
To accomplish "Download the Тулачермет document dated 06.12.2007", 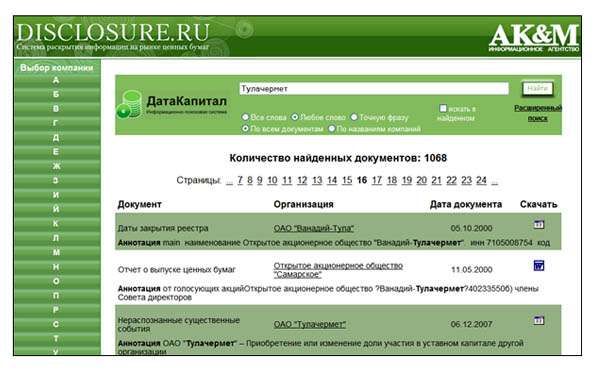I will click(539, 320).
